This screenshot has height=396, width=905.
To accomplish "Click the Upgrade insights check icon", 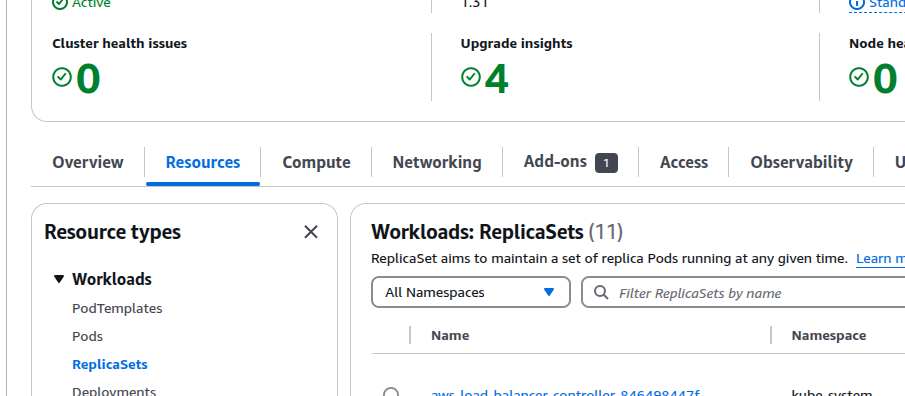I will coord(470,77).
